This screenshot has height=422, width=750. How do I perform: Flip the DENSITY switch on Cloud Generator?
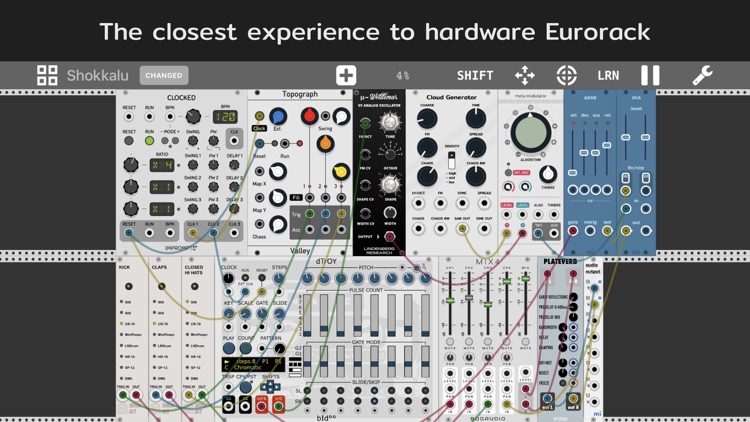[x=451, y=161]
